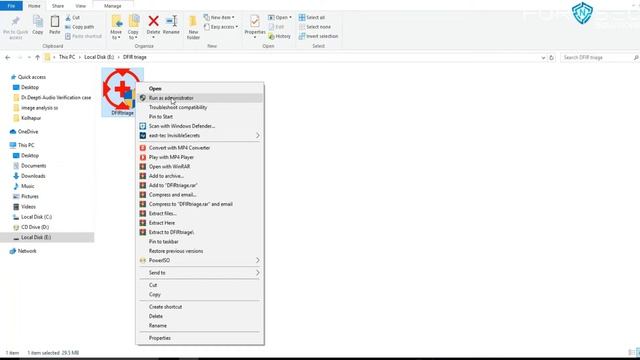
Task: Select Documents under This PC
Action: coord(33,166)
